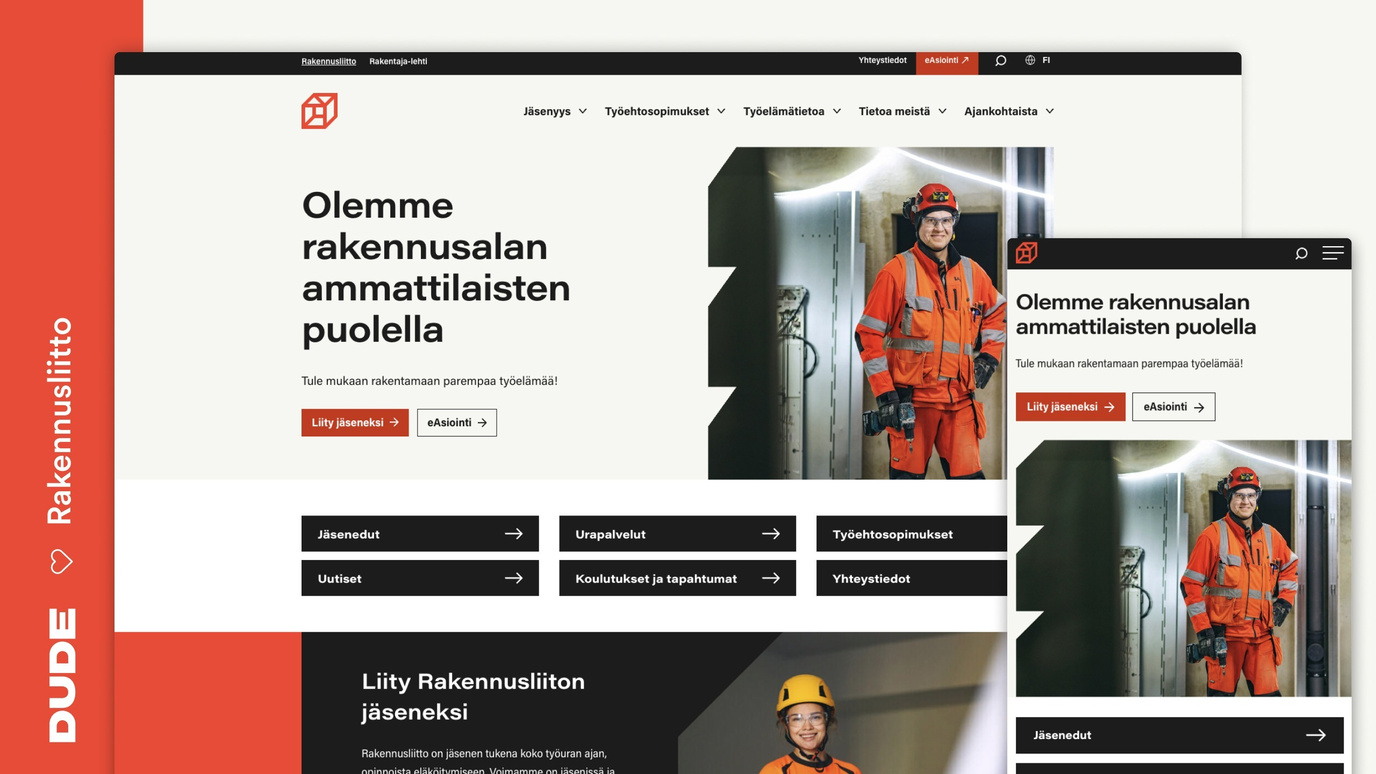
Task: Click the DUDE logo in sidebar
Action: [x=62, y=675]
